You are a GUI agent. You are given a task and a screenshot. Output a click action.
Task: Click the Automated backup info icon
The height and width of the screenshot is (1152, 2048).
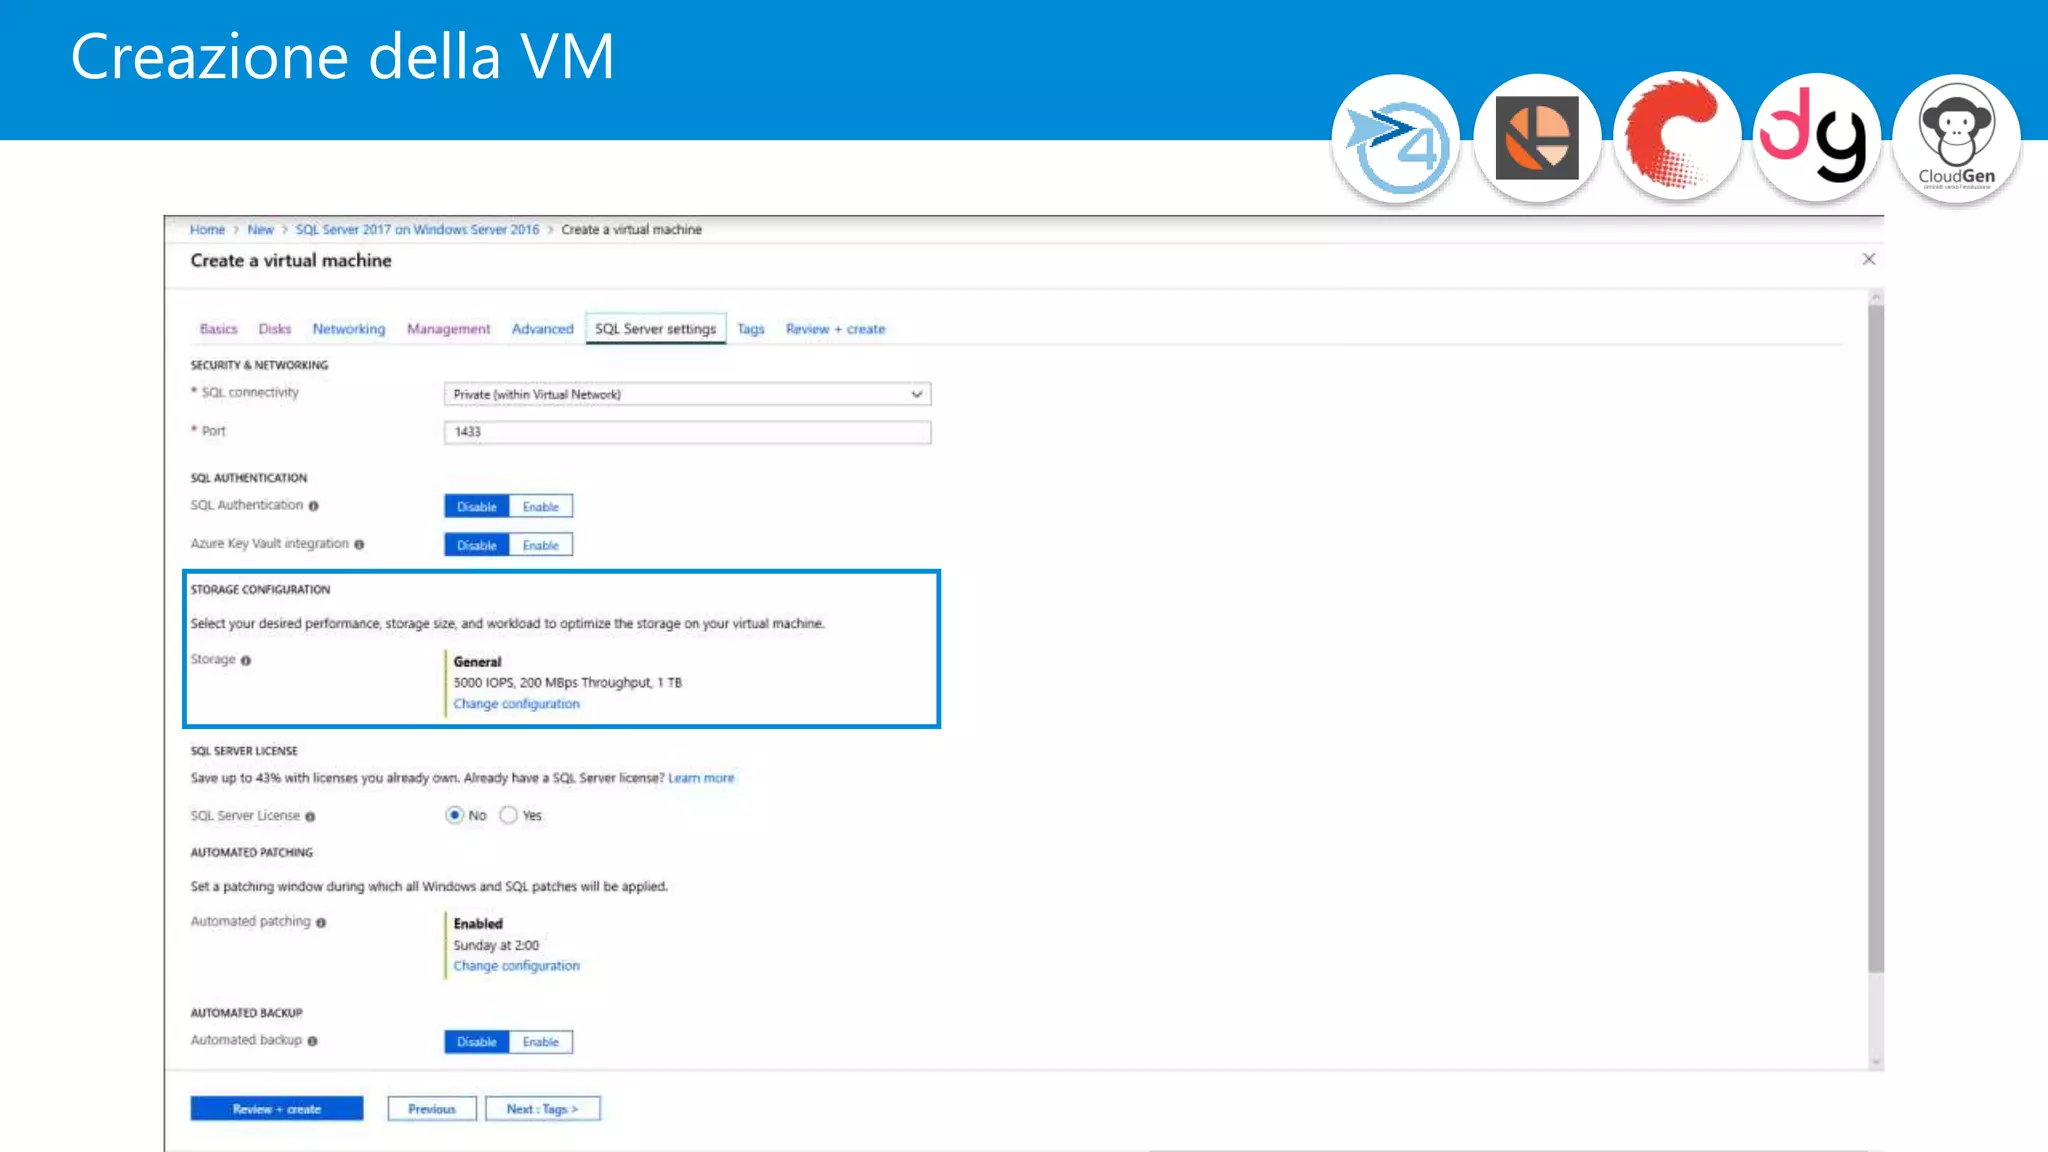[313, 1042]
